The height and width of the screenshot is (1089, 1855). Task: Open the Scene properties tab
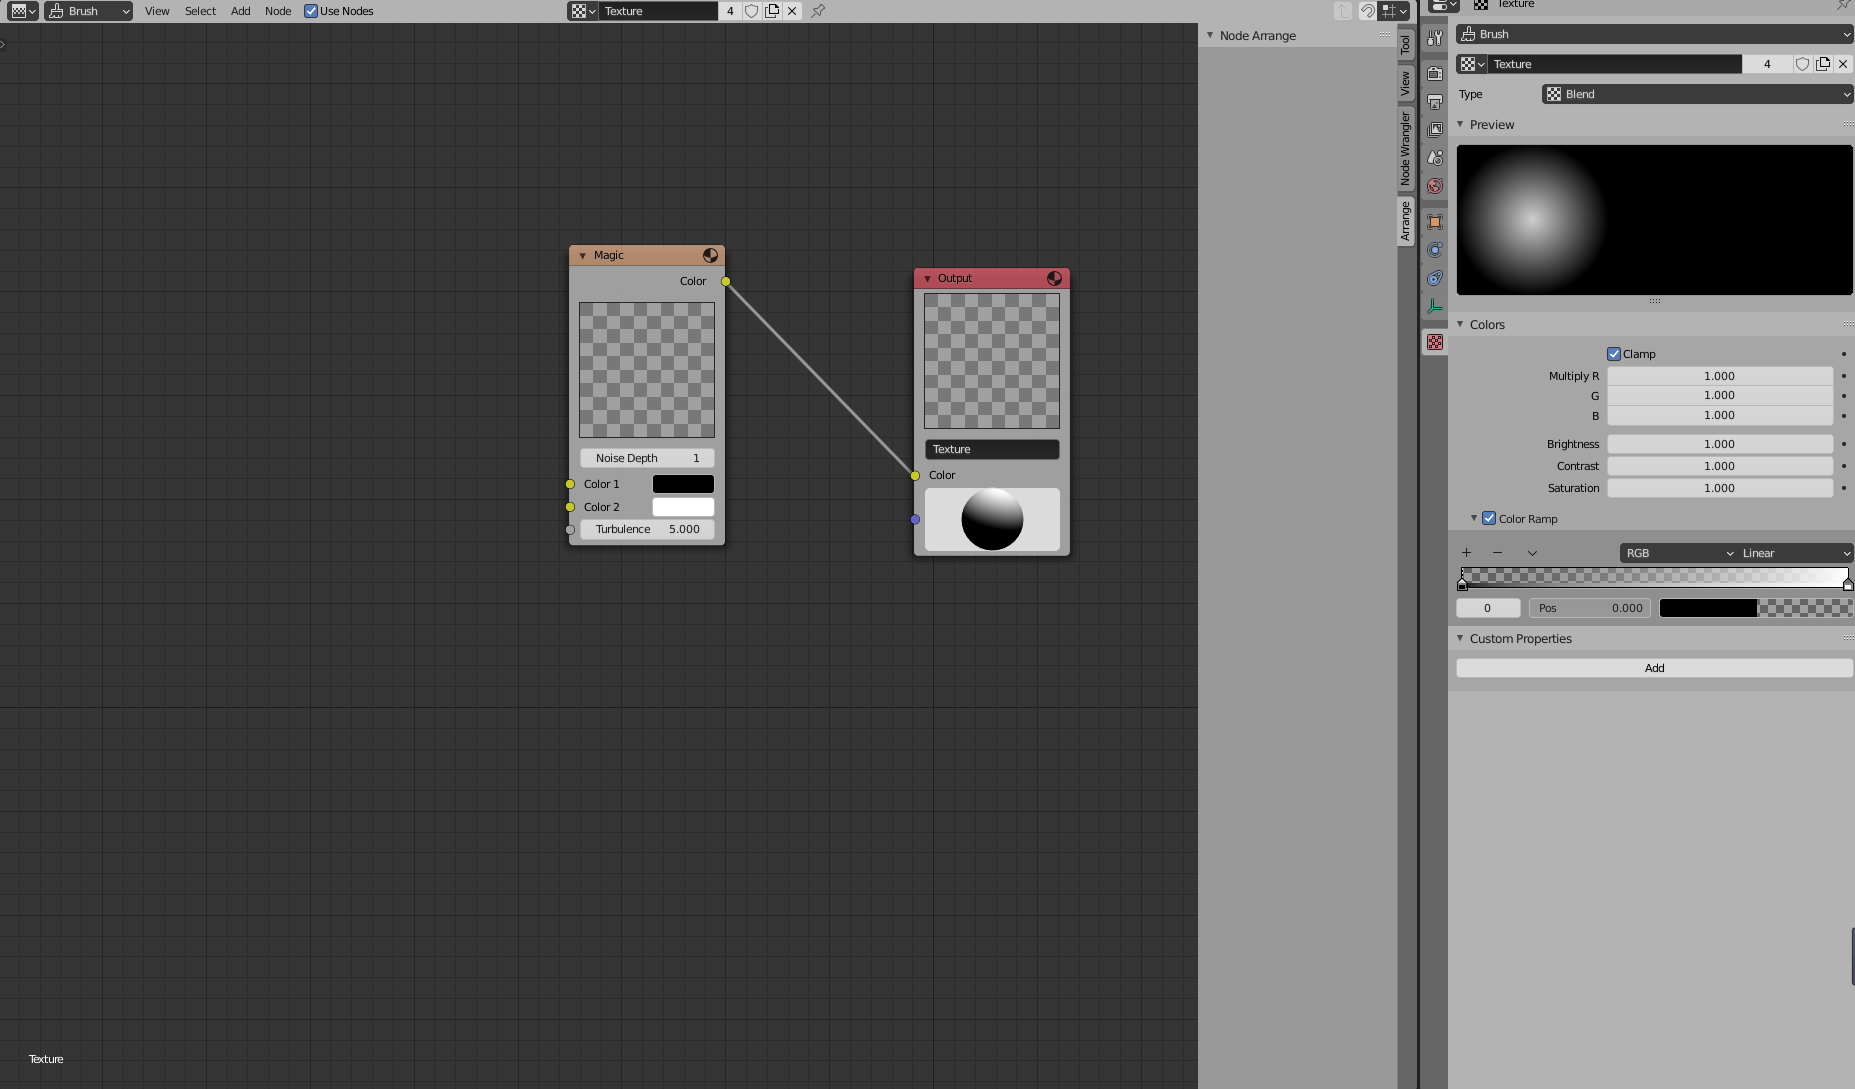click(1435, 158)
